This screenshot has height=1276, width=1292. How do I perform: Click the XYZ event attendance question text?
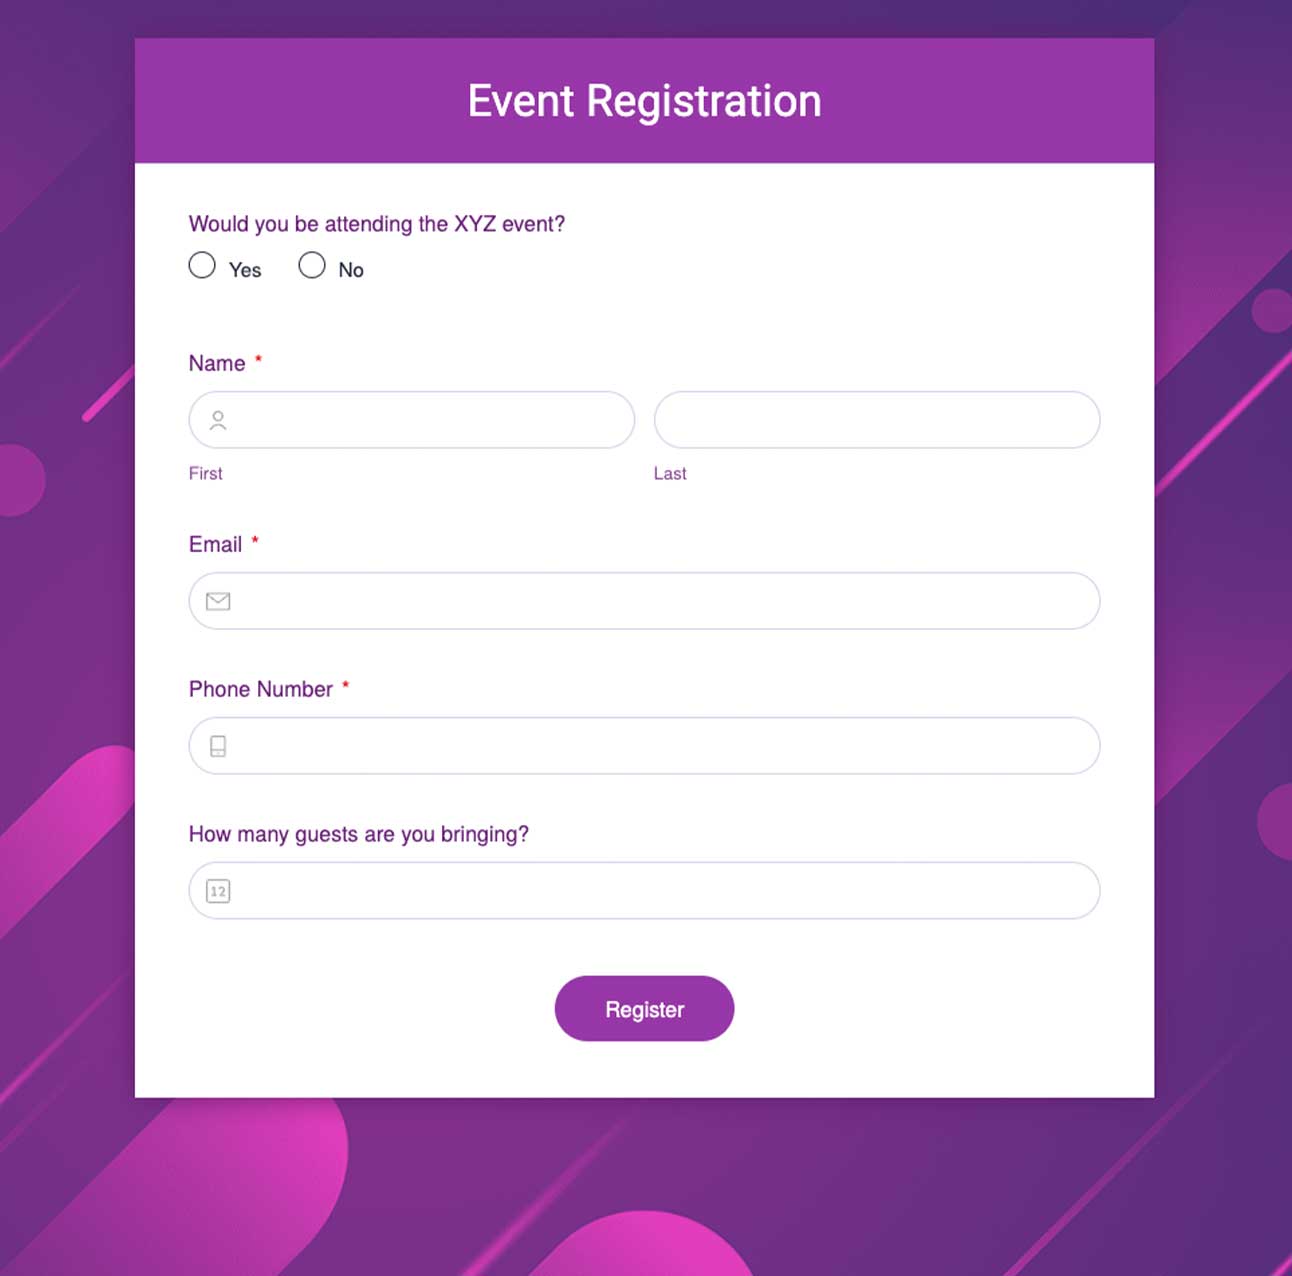coord(376,224)
